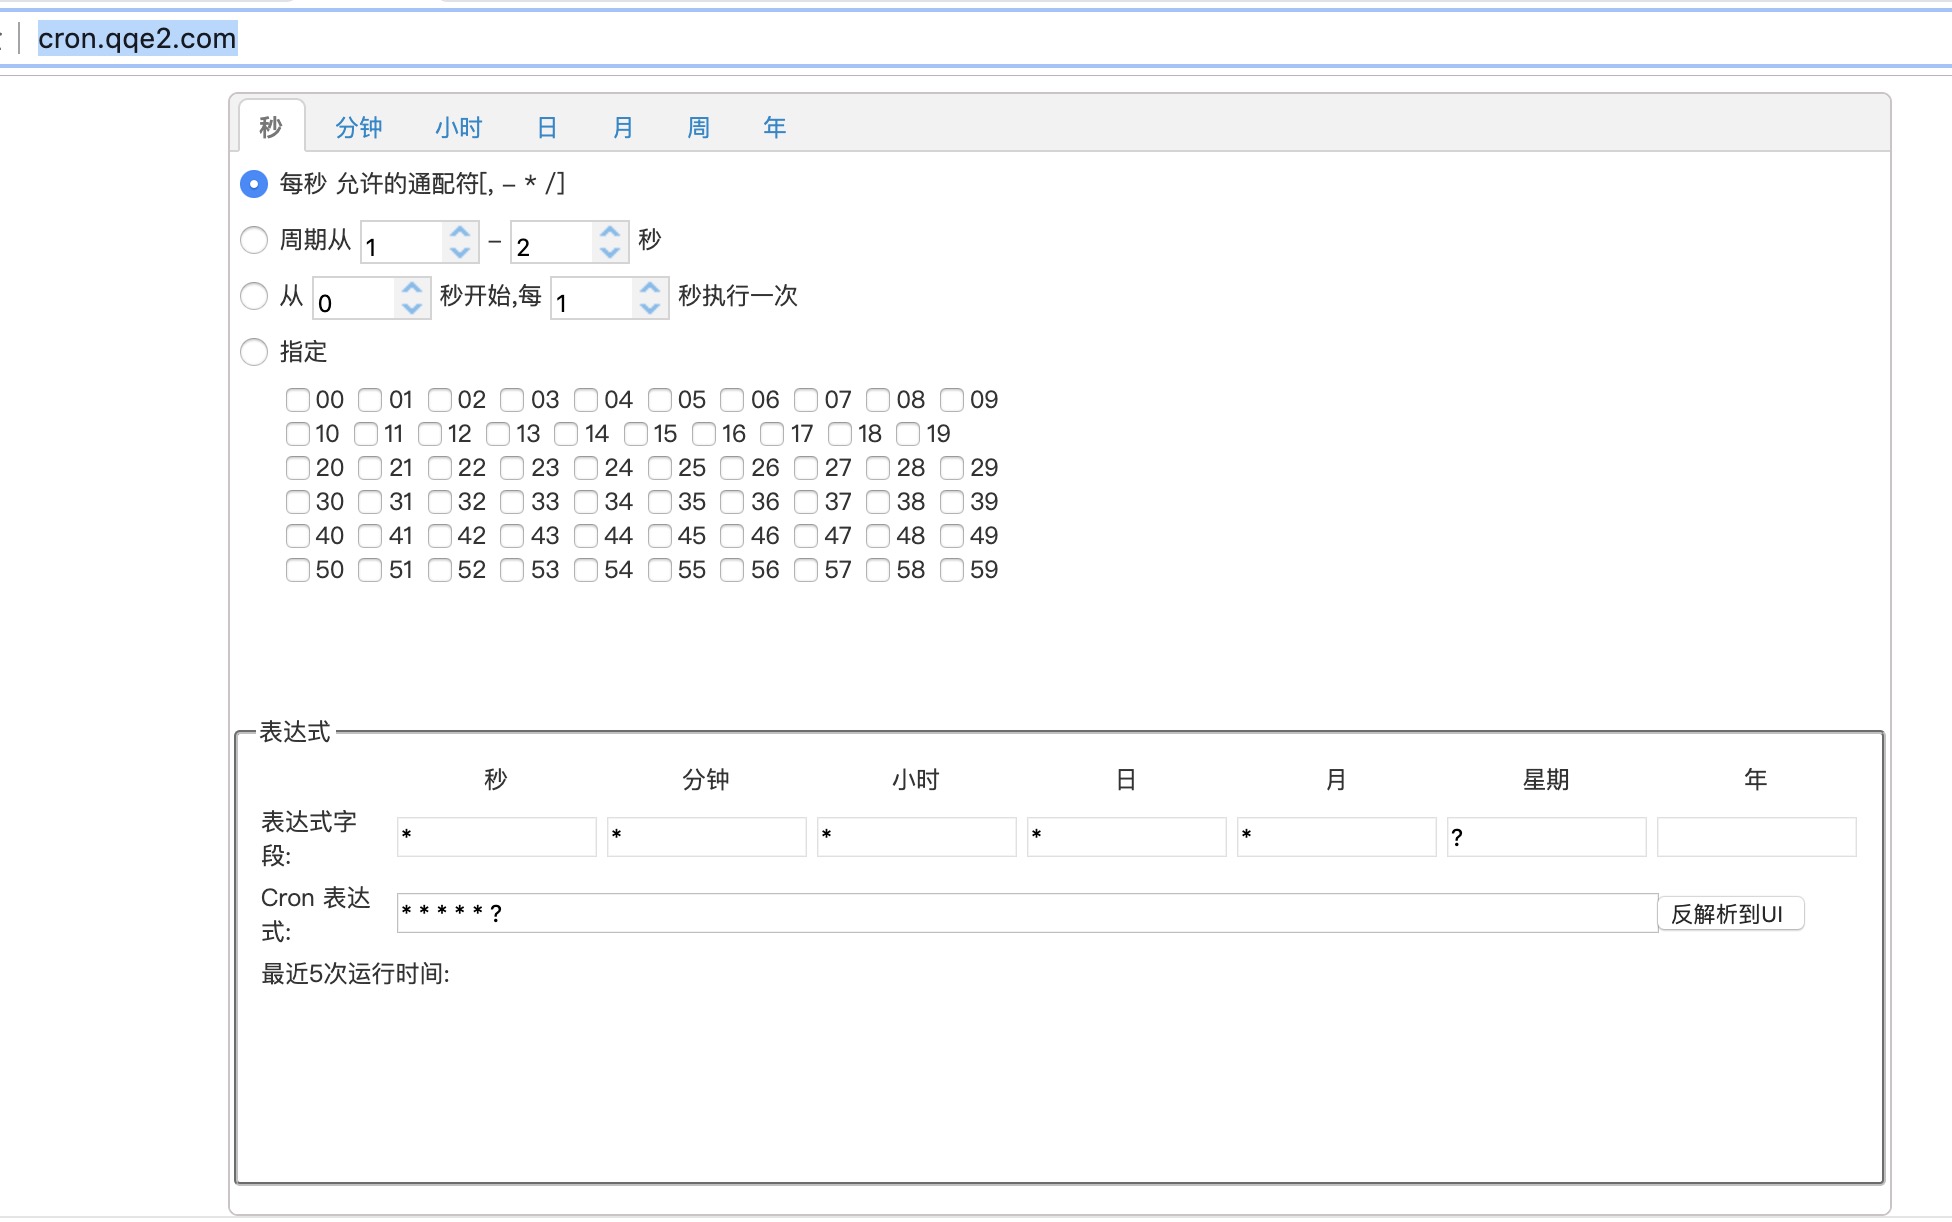1952x1222 pixels.
Task: Open the 年 tab
Action: point(774,127)
